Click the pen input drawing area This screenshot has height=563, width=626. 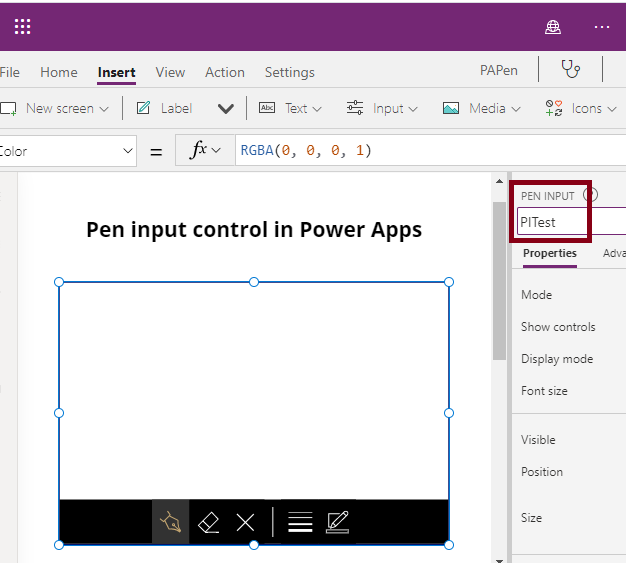tap(254, 391)
